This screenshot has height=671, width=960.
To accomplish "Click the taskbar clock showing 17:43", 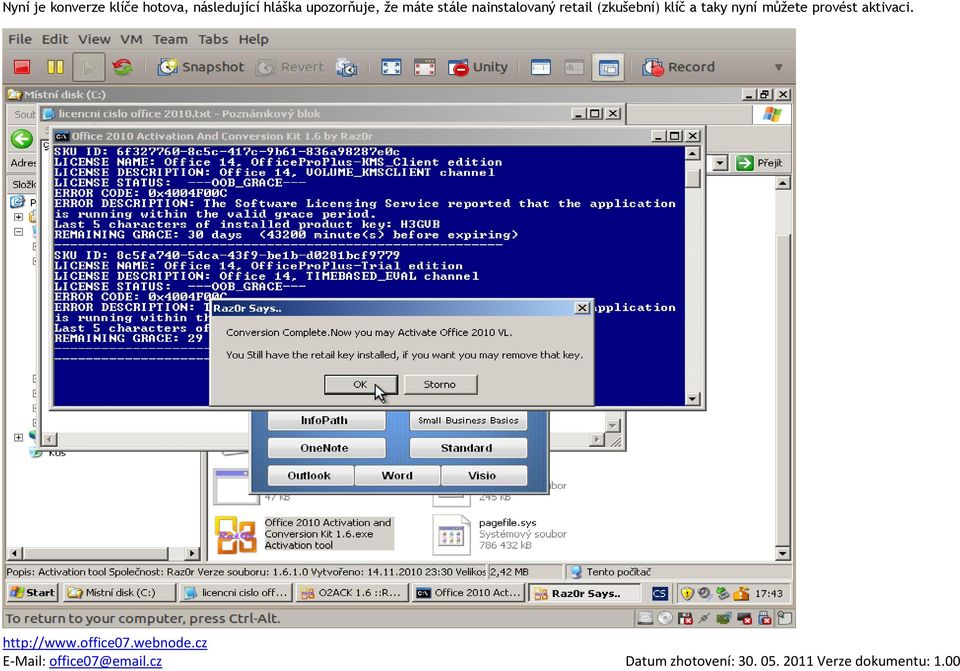I will [x=769, y=593].
